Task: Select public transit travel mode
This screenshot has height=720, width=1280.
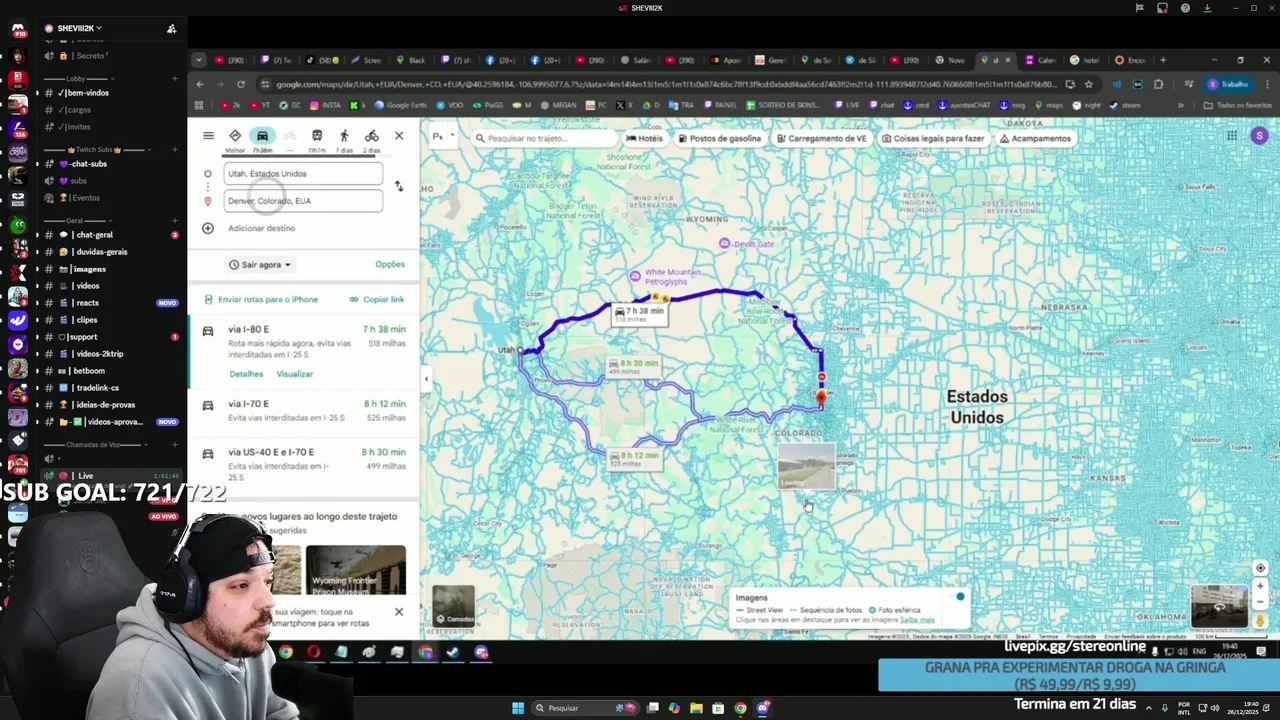Action: pyautogui.click(x=317, y=136)
